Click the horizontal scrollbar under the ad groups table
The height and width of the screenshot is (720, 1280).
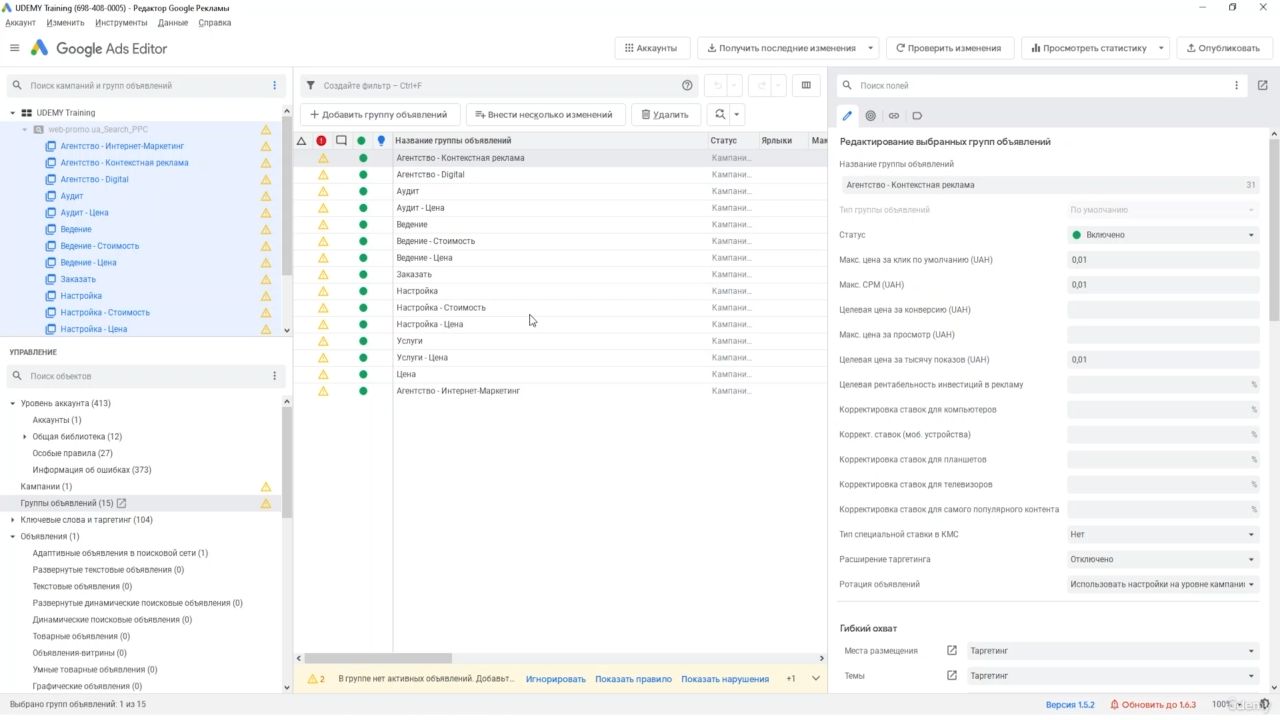pyautogui.click(x=378, y=658)
